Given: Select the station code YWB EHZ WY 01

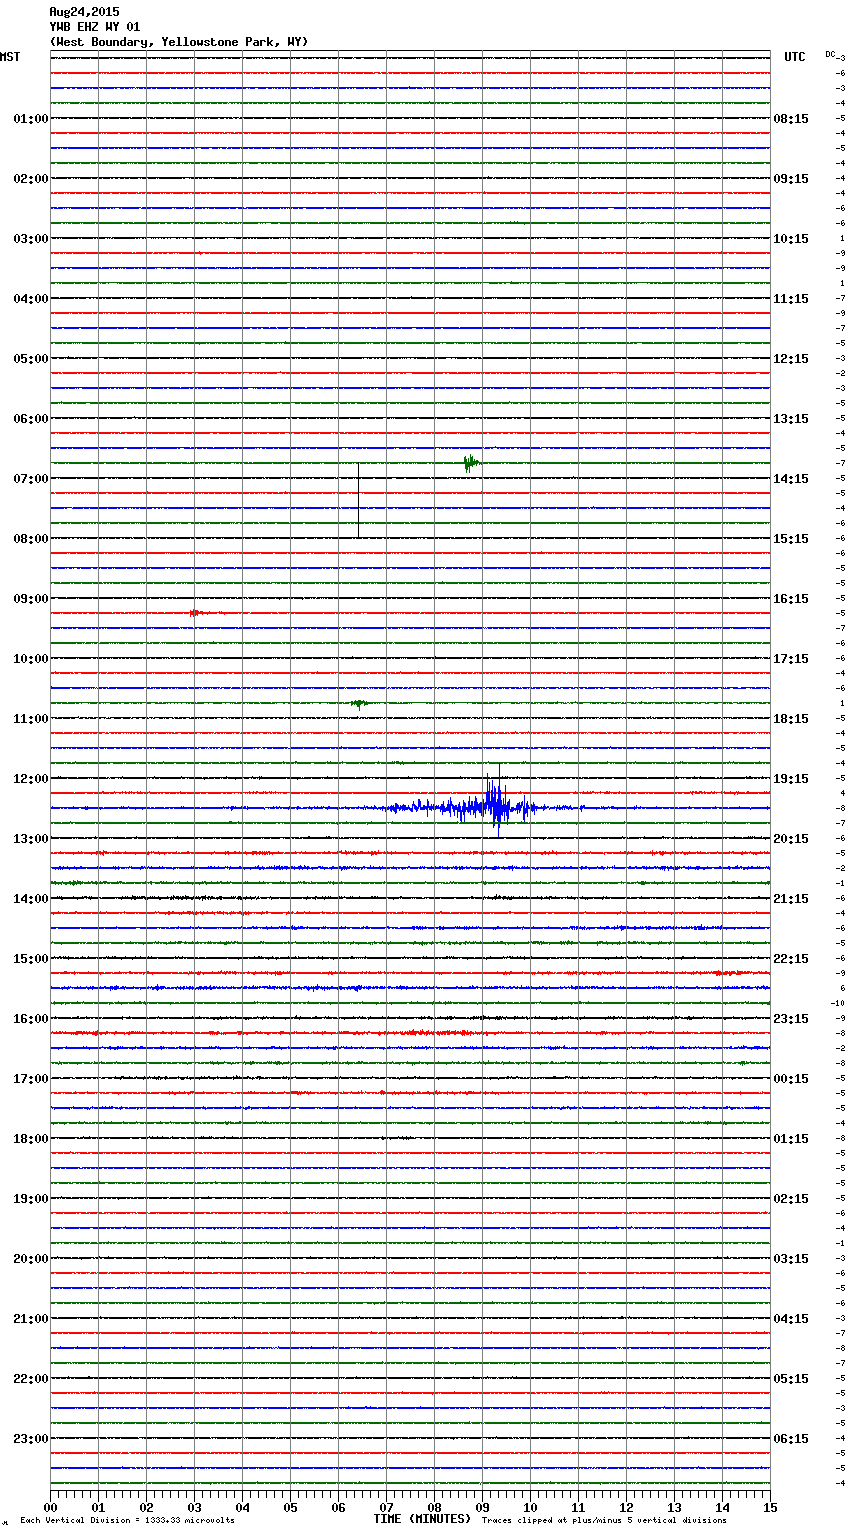Looking at the screenshot, I should tap(95, 27).
